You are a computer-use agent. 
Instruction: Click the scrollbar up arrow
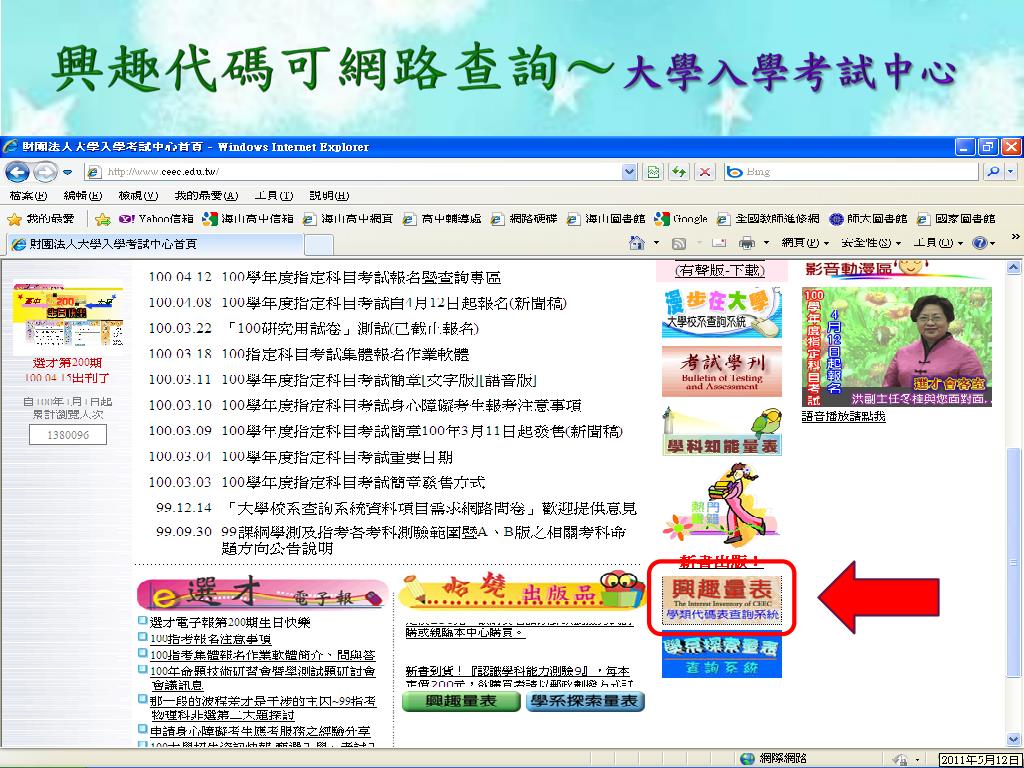pos(1014,267)
